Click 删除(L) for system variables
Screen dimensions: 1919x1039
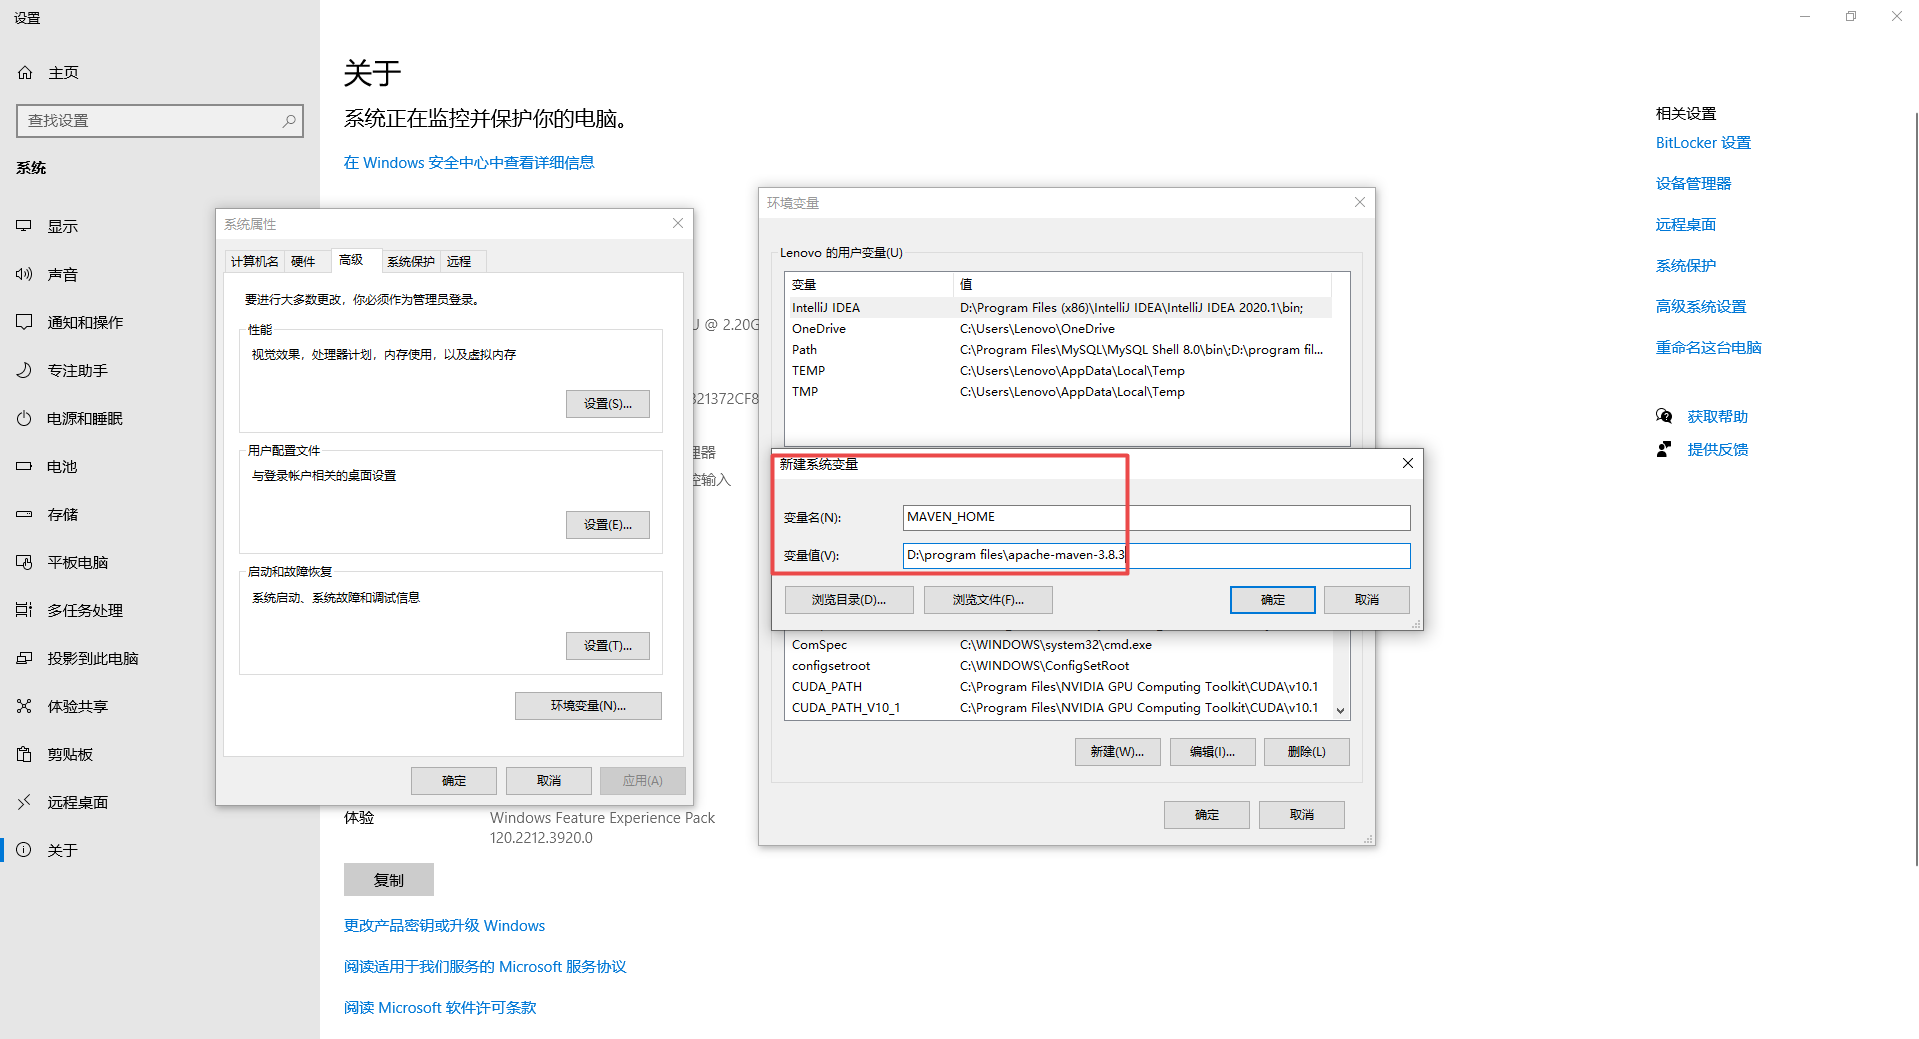pos(1307,752)
